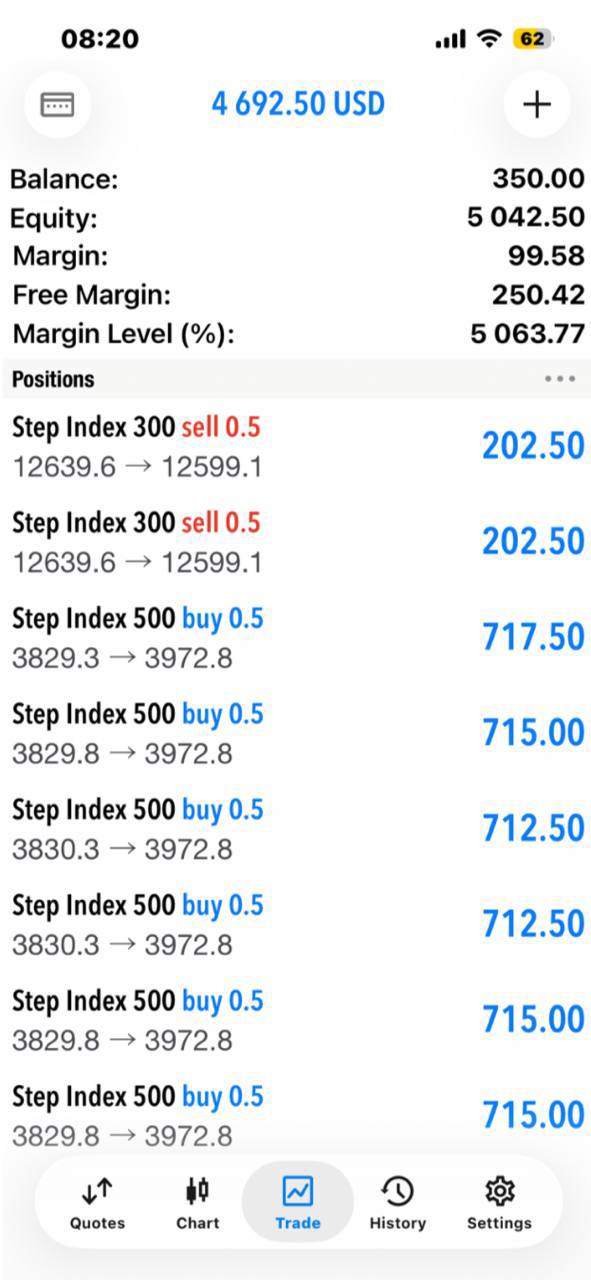This screenshot has height=1280, width=591.
Task: Switch to the Chart tab
Action: coord(198,1203)
